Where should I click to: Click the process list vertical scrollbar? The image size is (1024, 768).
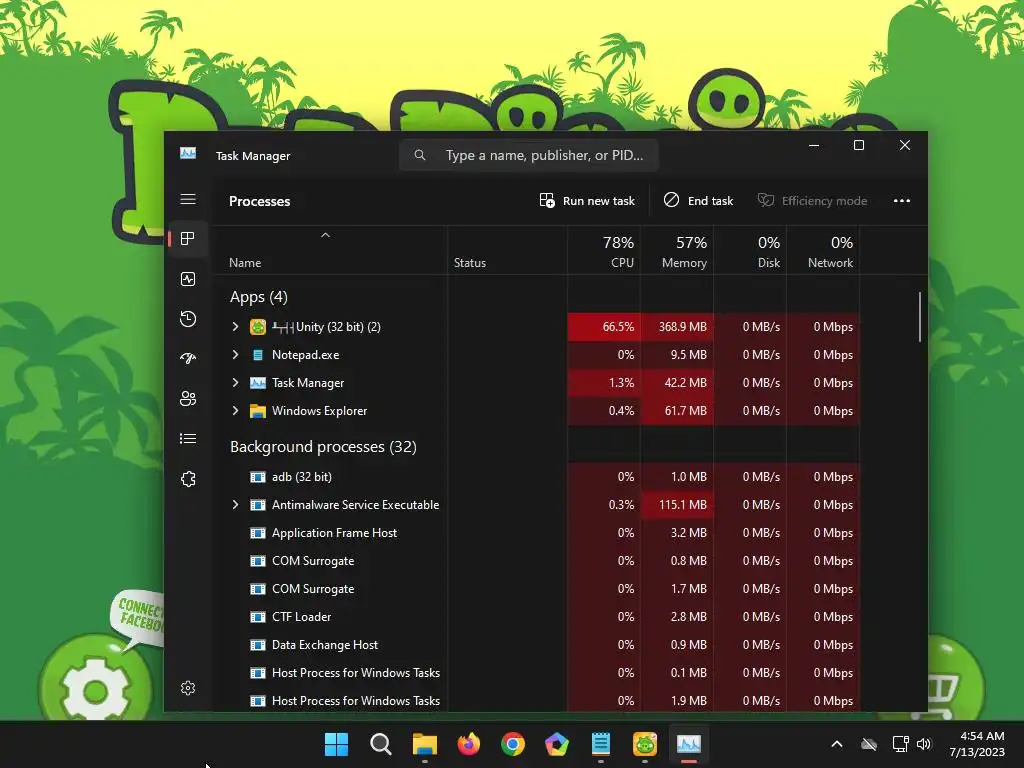tap(920, 317)
